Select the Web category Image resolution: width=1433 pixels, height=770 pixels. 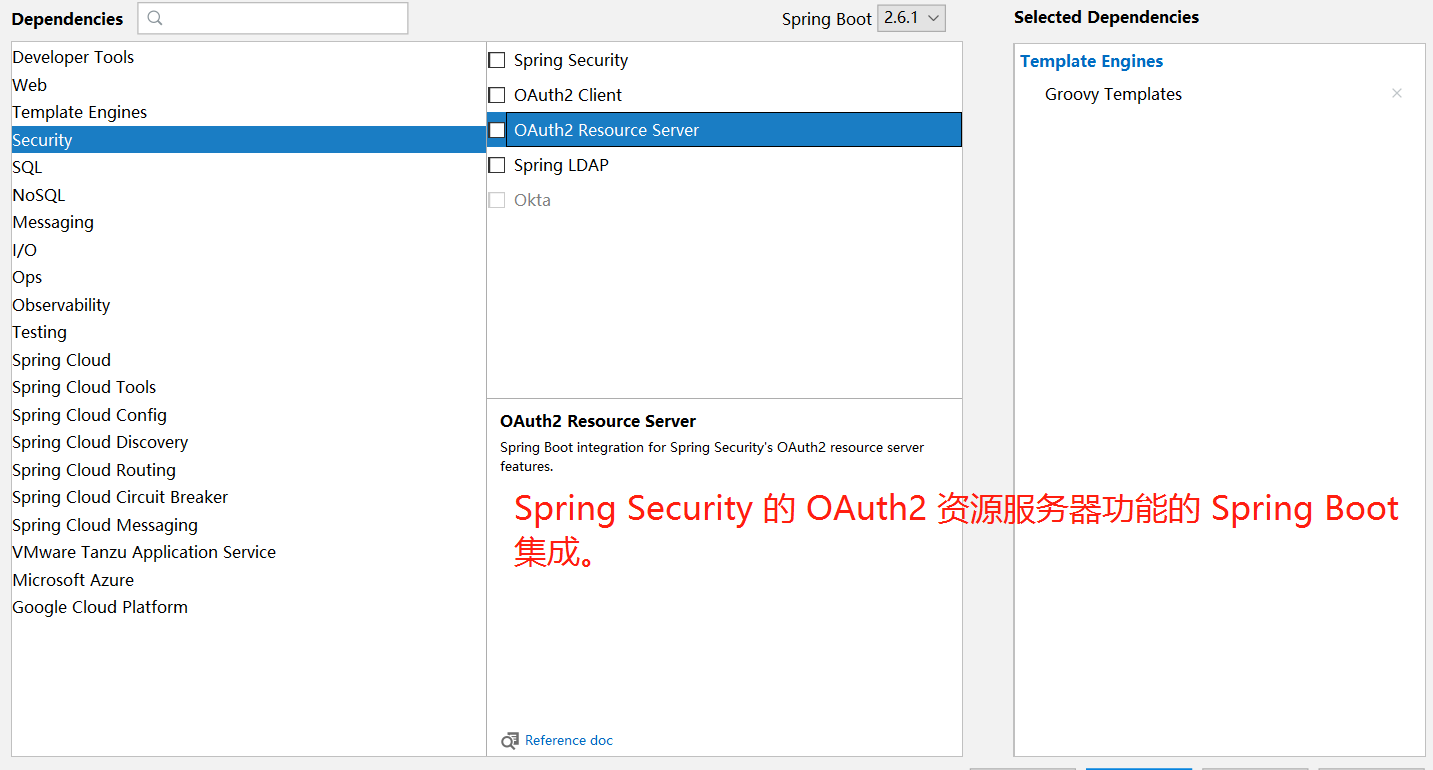(x=29, y=84)
